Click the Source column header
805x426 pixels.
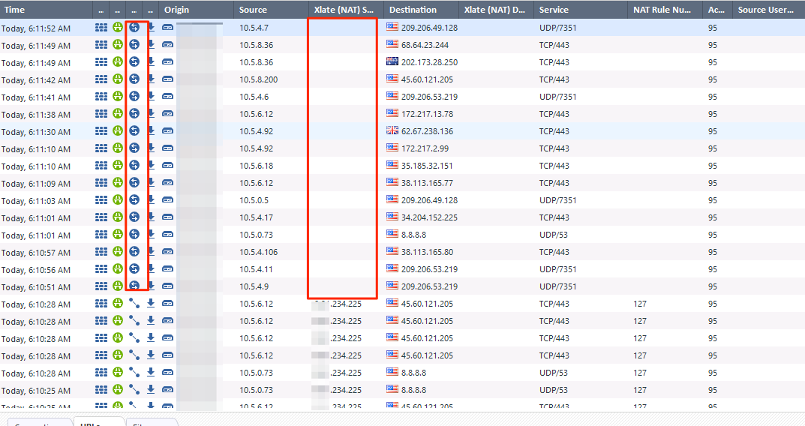[253, 9]
